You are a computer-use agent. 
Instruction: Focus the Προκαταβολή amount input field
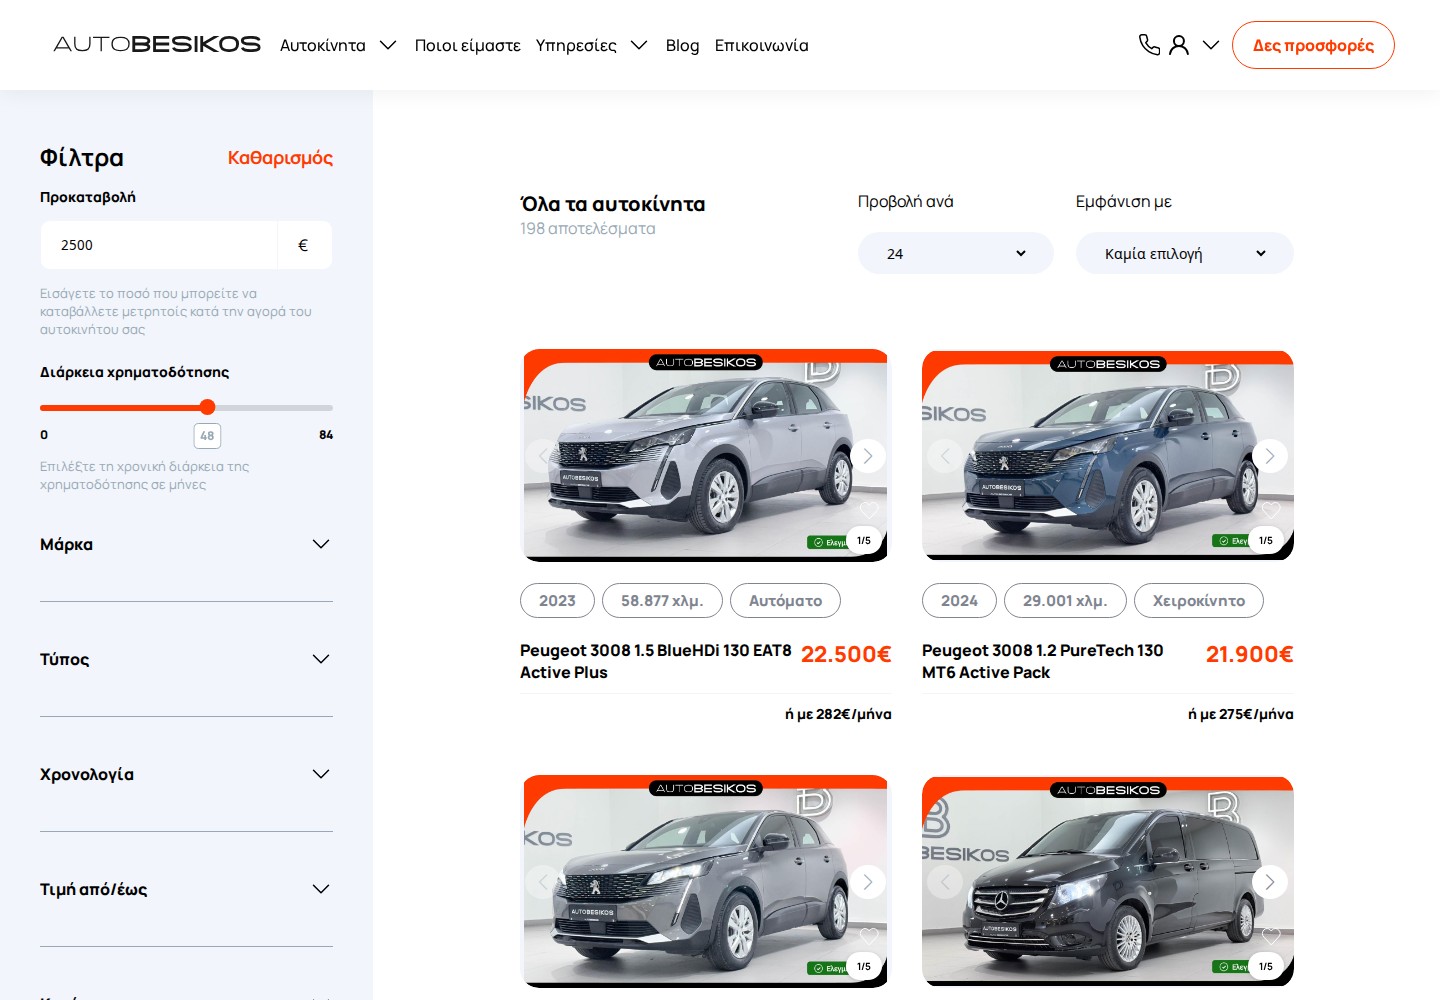(x=159, y=245)
